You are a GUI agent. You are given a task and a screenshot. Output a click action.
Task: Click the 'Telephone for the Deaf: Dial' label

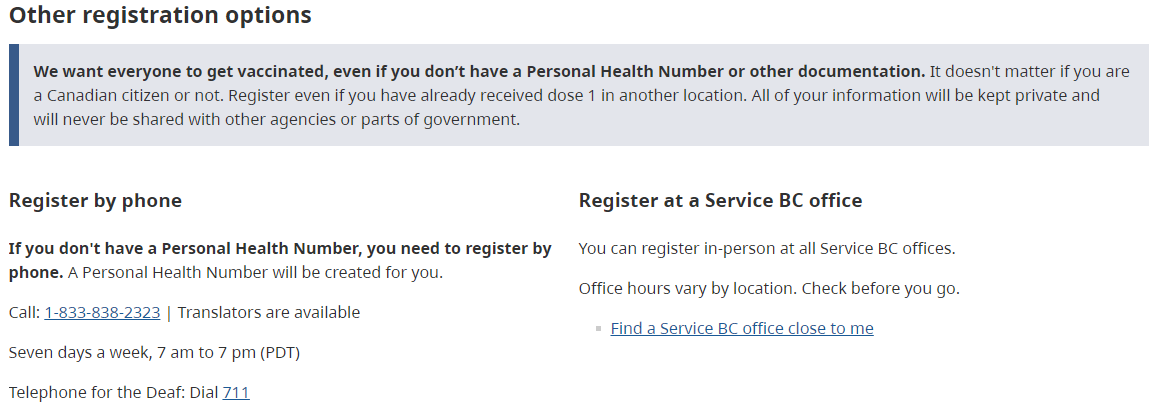pyautogui.click(x=113, y=392)
